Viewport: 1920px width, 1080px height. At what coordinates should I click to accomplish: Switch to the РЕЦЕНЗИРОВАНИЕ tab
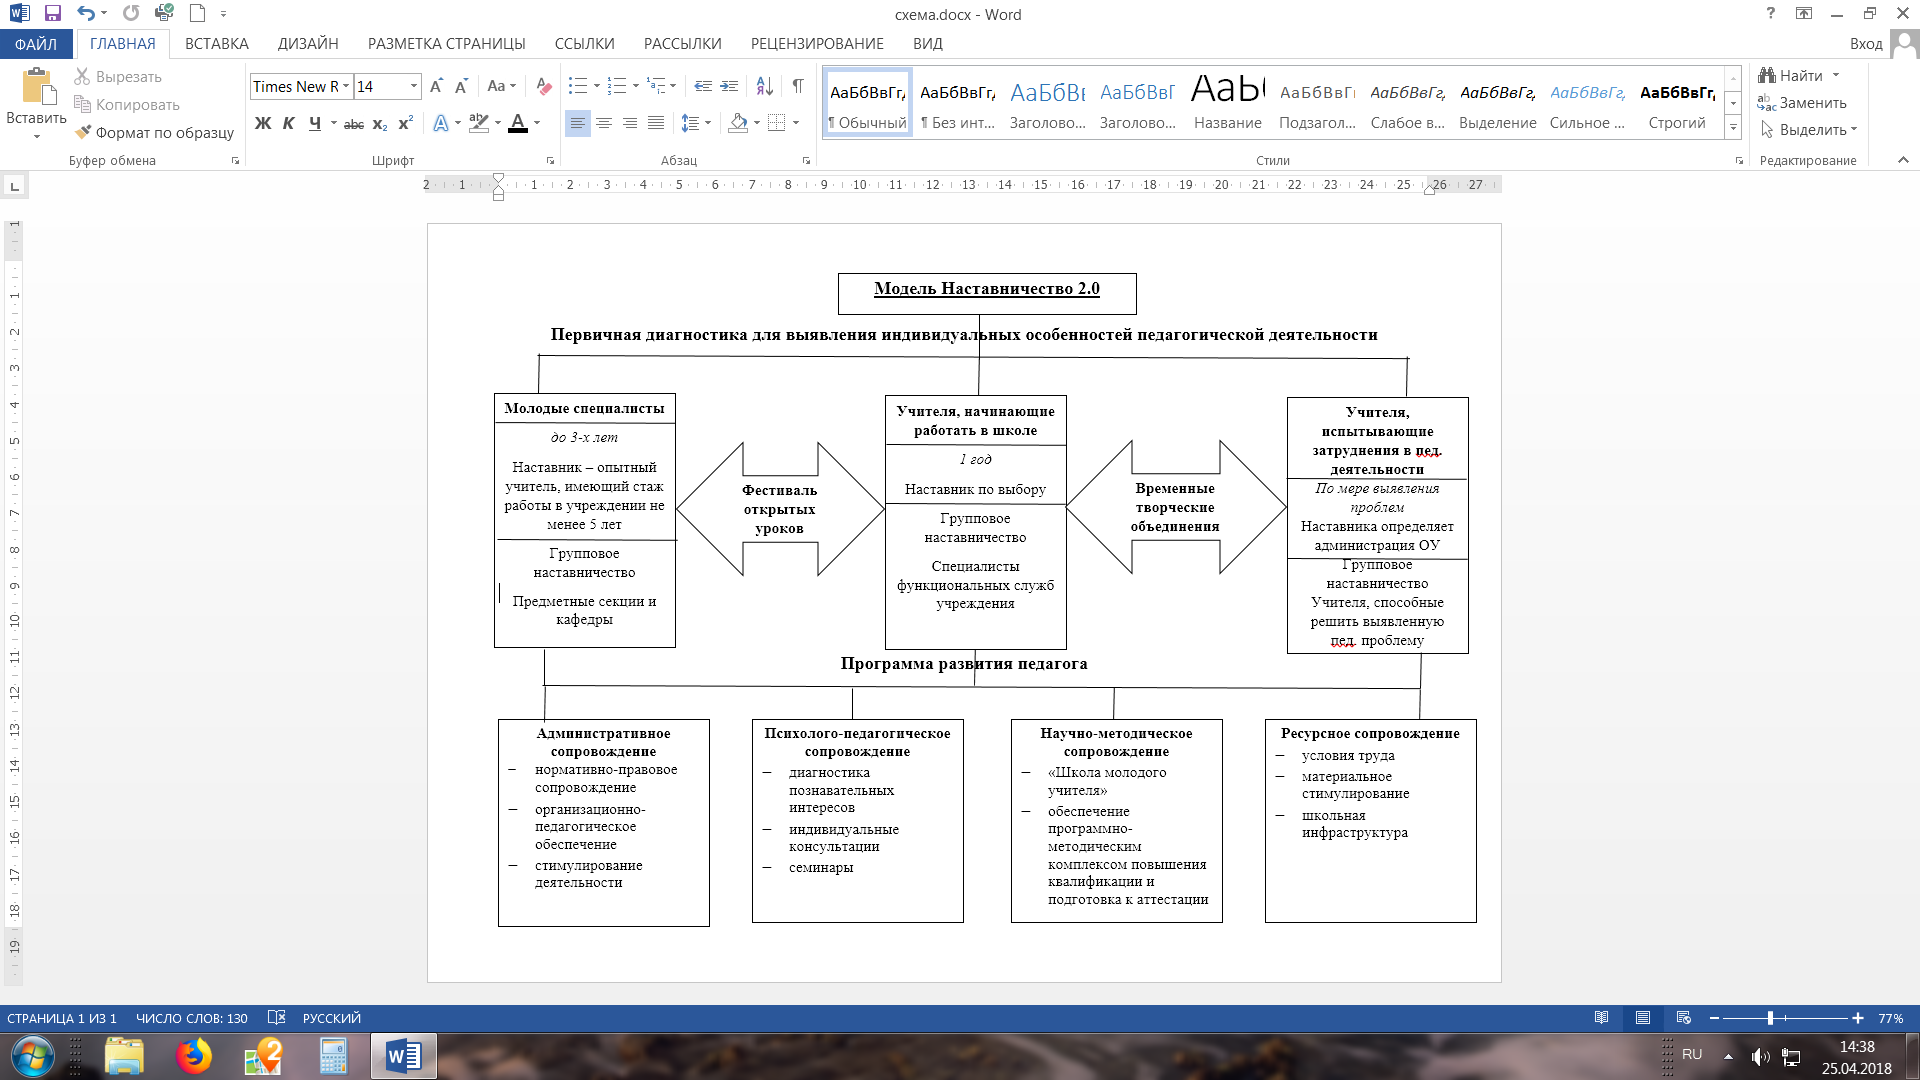pos(816,44)
